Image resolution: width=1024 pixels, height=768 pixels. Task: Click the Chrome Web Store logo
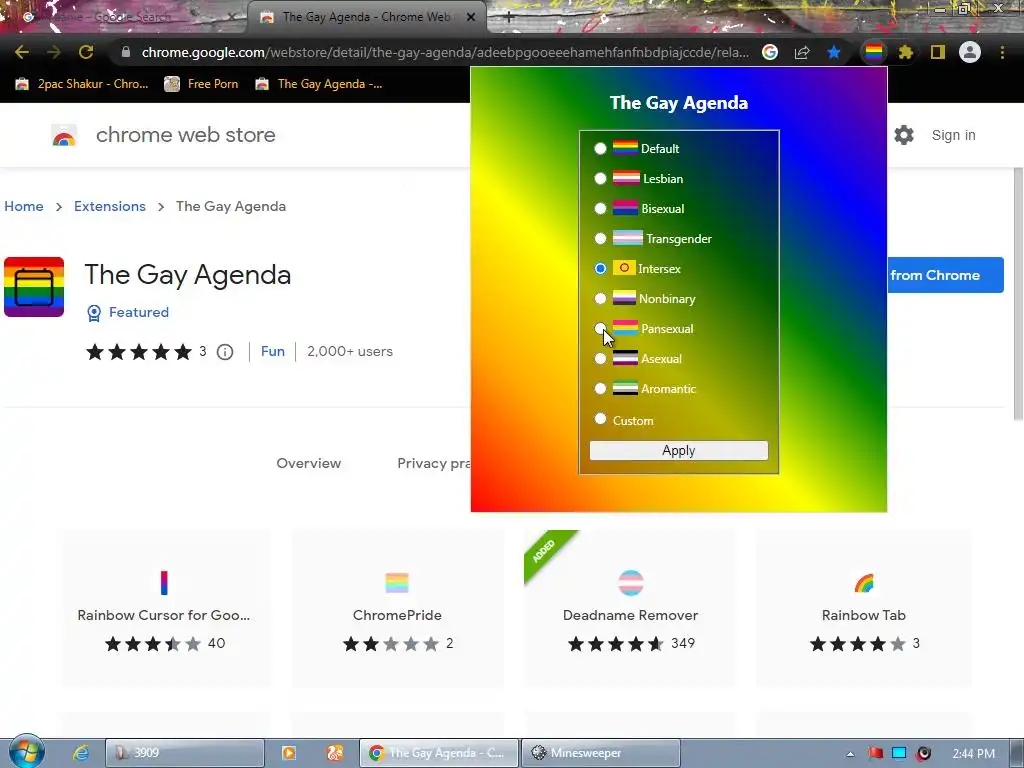click(64, 135)
